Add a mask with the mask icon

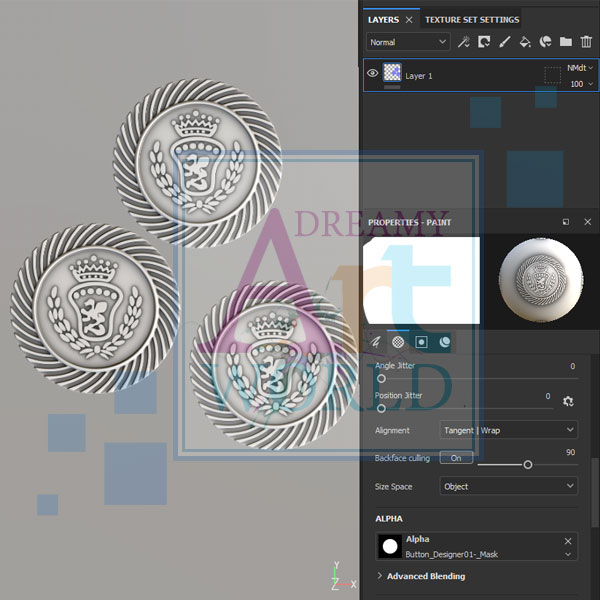click(x=484, y=42)
